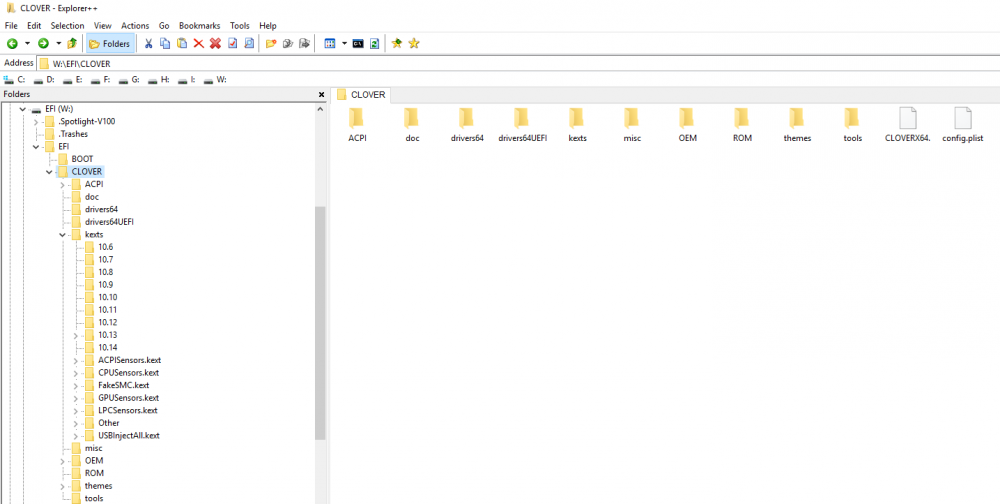The width and height of the screenshot is (1000, 504).
Task: Open the Search magnifier tool
Action: pyautogui.click(x=249, y=43)
